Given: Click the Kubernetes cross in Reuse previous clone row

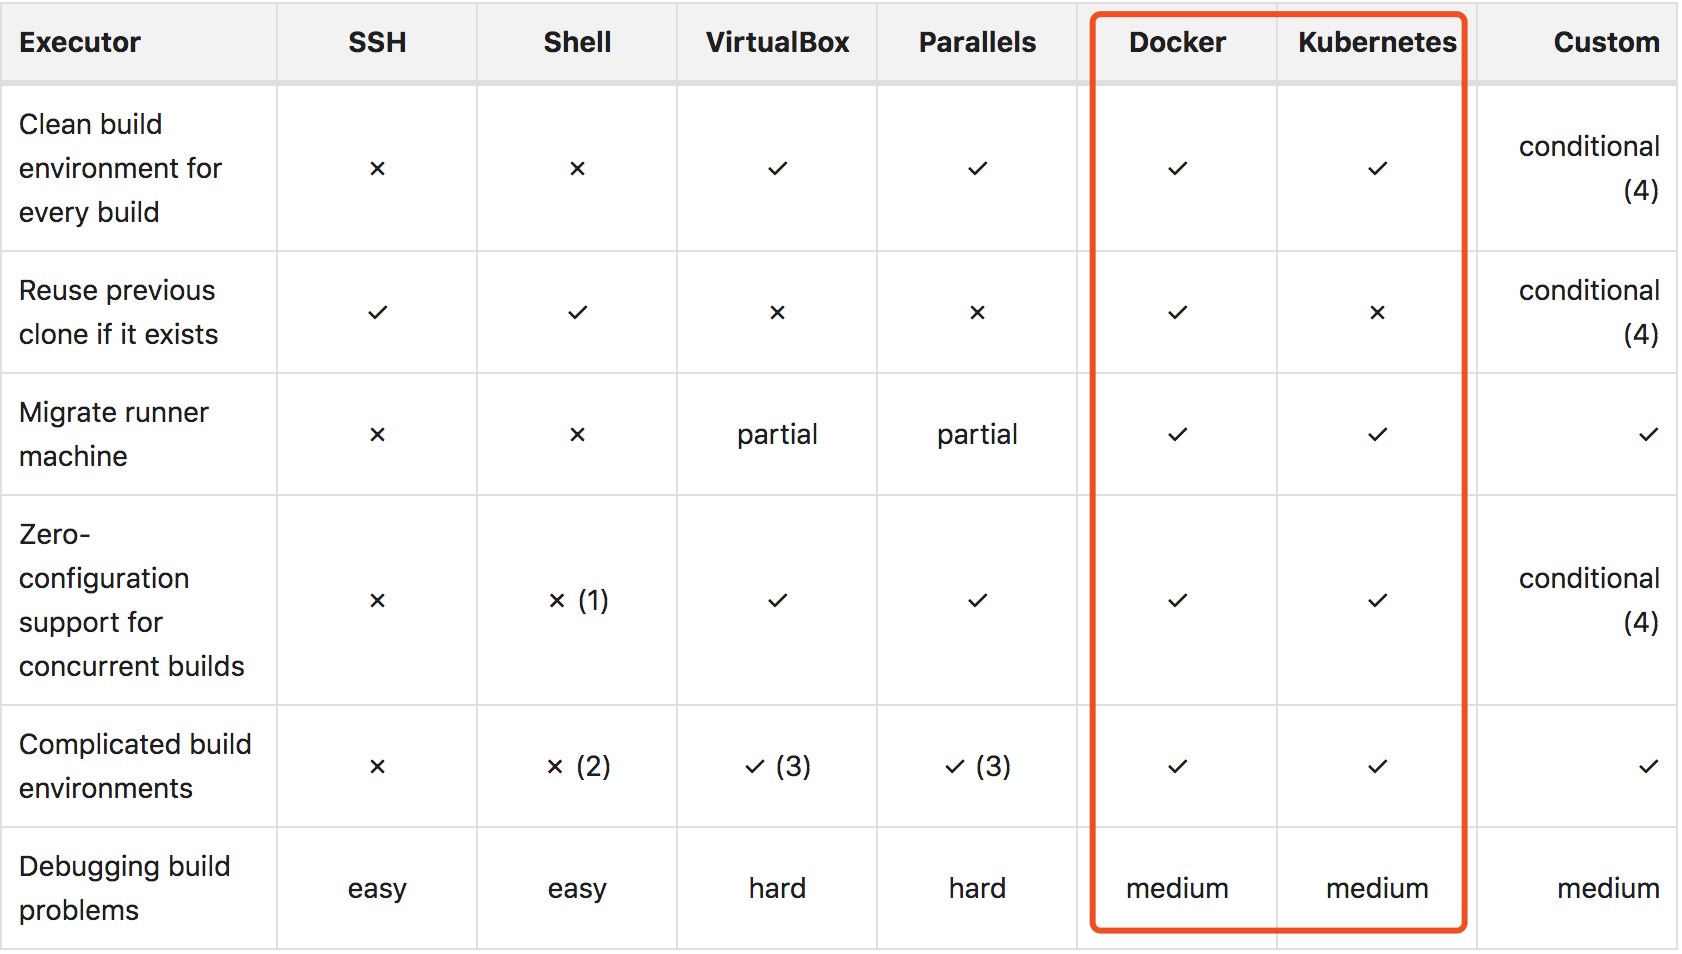Looking at the screenshot, I should coord(1377,313).
